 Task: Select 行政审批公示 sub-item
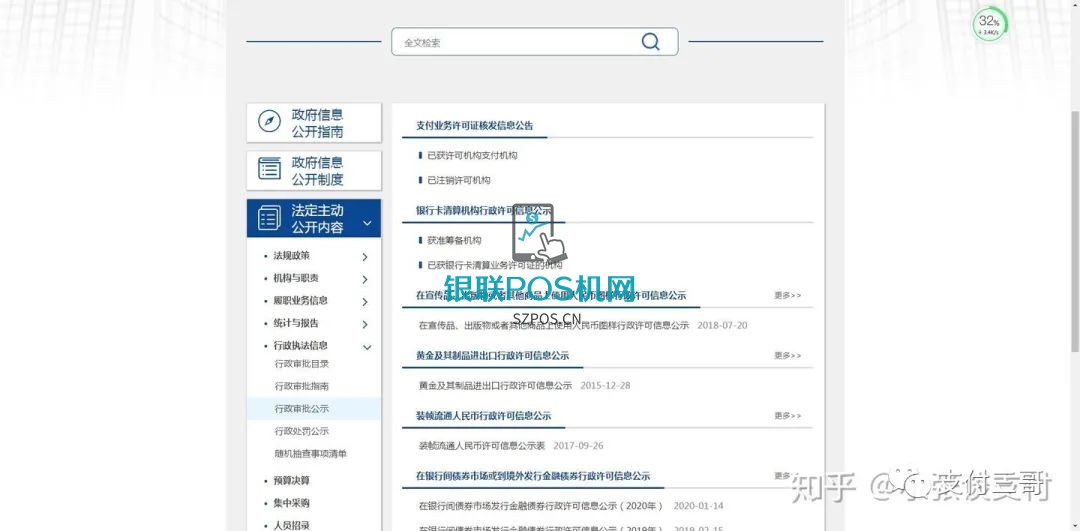[x=302, y=408]
